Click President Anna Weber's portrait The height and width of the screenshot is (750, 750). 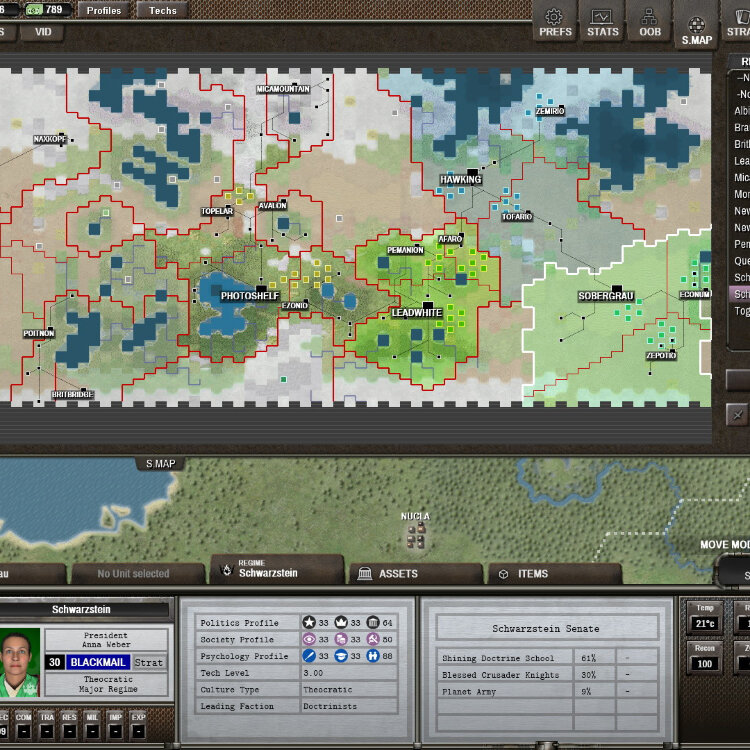[x=20, y=663]
